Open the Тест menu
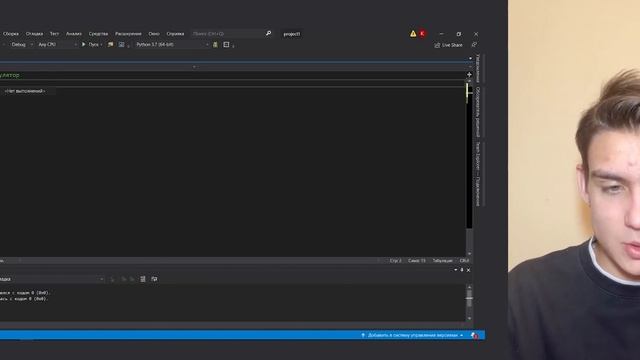Viewport: 640px width, 360px height. click(x=54, y=34)
